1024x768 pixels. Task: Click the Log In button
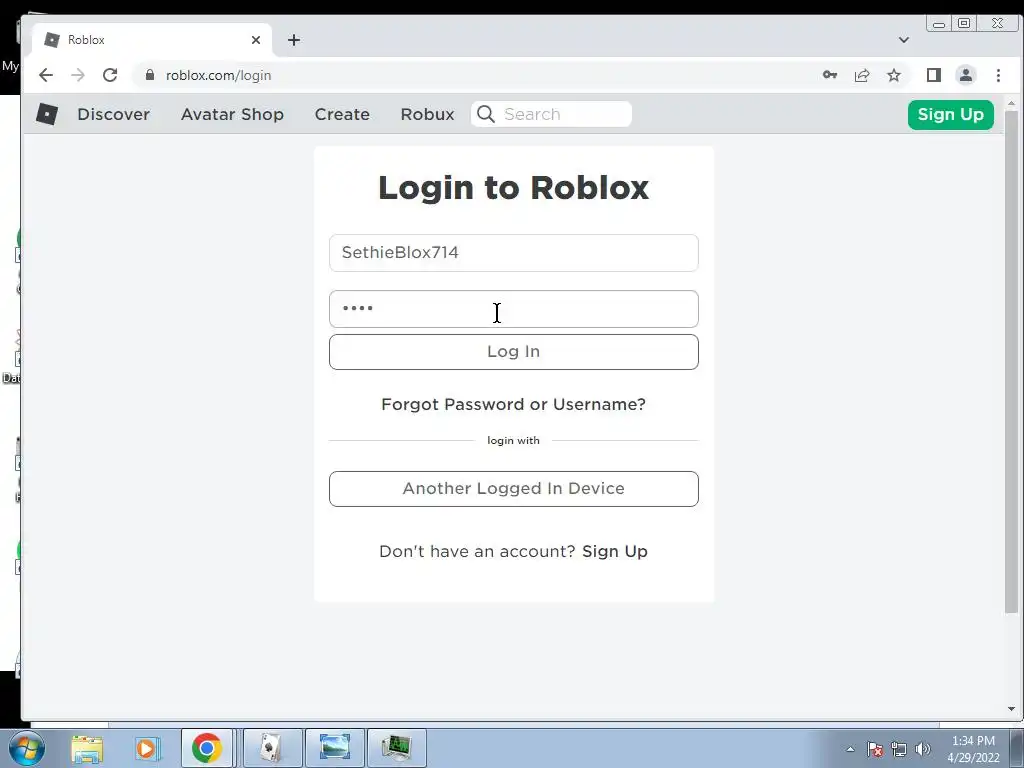point(514,352)
